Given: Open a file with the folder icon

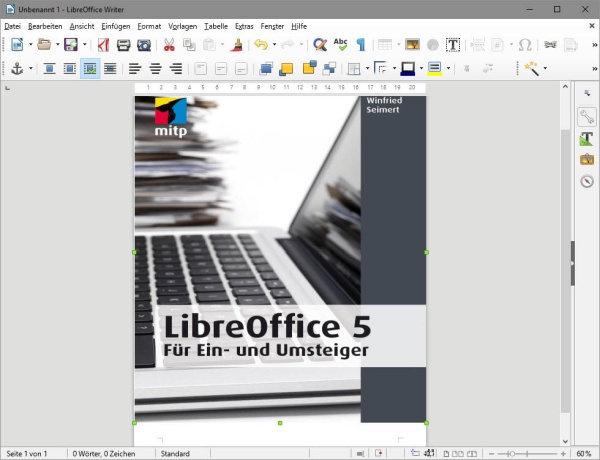Looking at the screenshot, I should 44,45.
